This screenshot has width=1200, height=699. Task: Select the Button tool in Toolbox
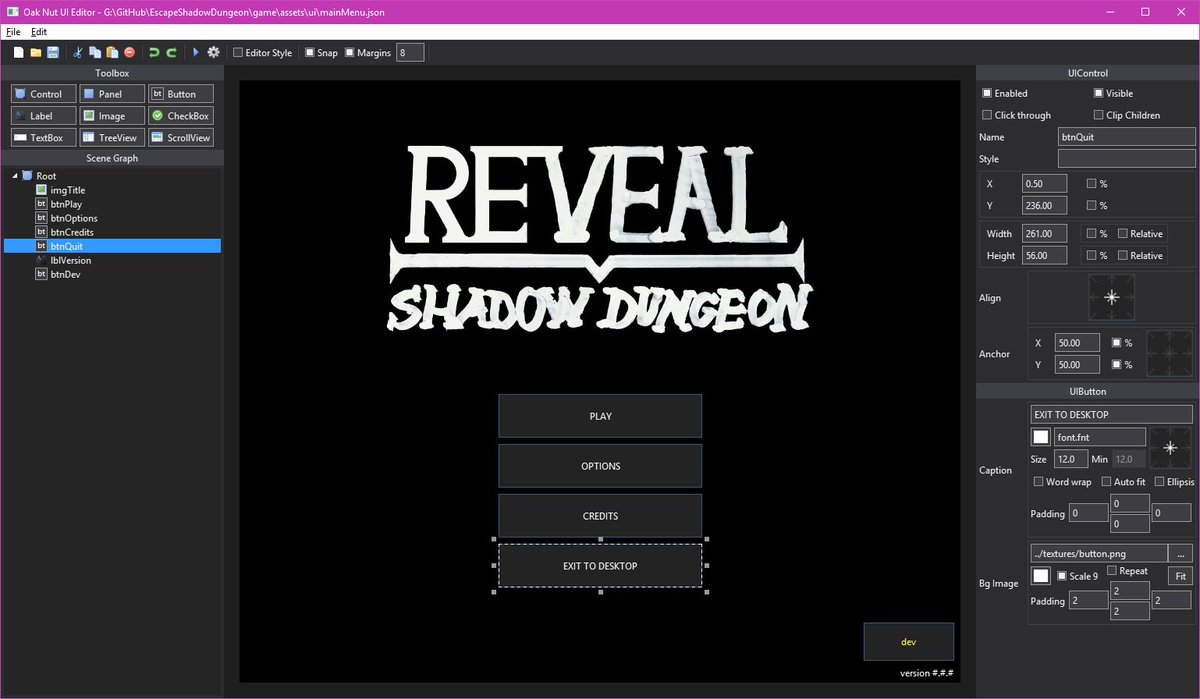tap(181, 94)
